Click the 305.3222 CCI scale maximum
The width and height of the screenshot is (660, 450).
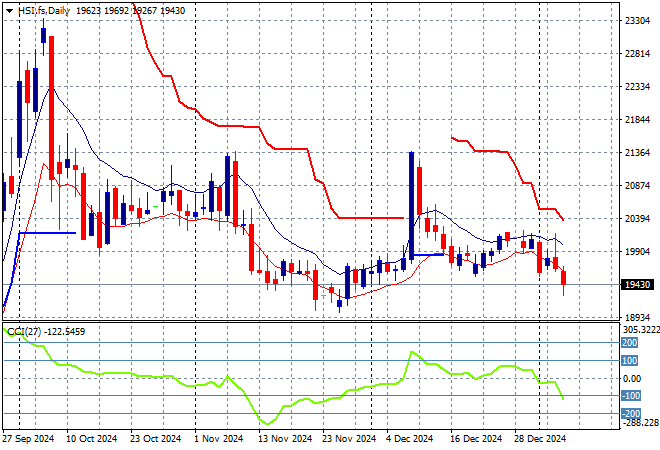[641, 329]
